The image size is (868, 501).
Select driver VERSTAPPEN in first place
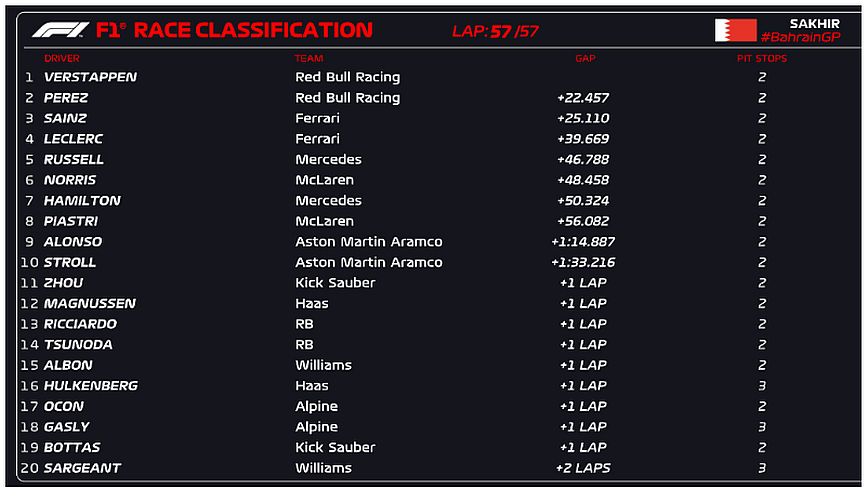click(x=90, y=77)
